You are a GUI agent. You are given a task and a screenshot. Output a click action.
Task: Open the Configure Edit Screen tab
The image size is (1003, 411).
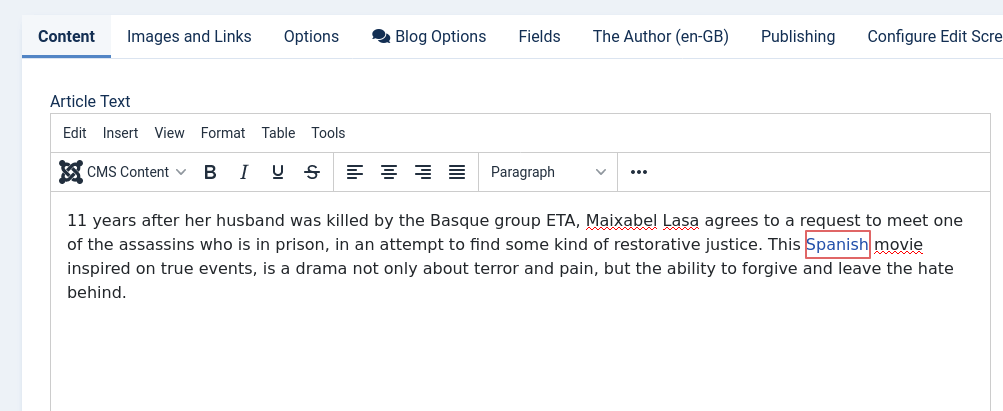[x=935, y=36]
